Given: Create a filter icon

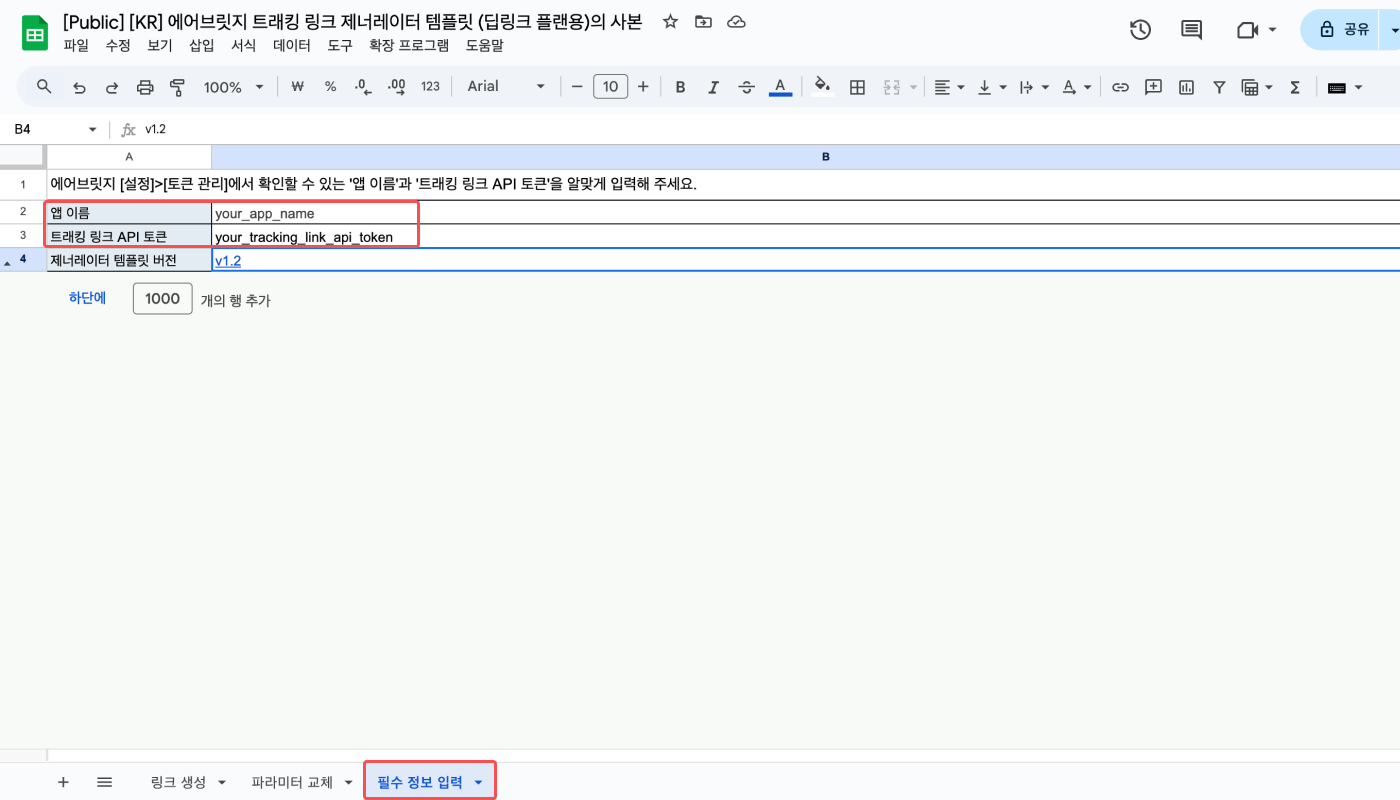Looking at the screenshot, I should (1219, 87).
